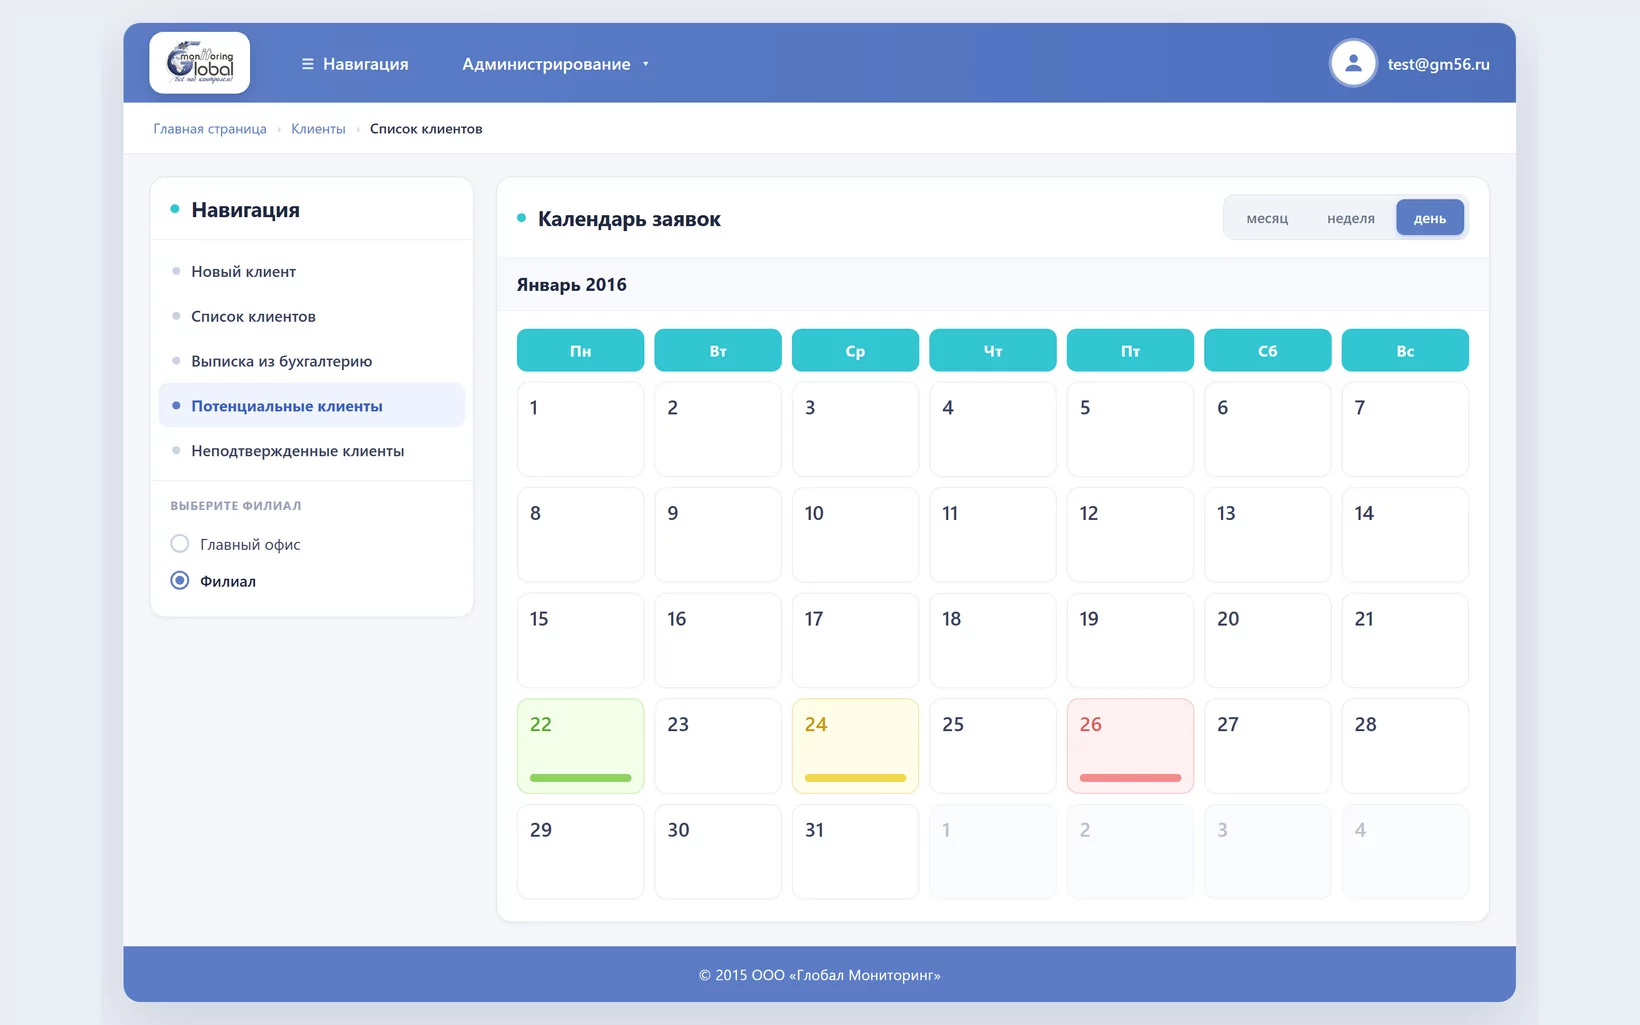Click the footer copyright Глобал Мониторинг text
This screenshot has height=1025, width=1640.
(820, 975)
